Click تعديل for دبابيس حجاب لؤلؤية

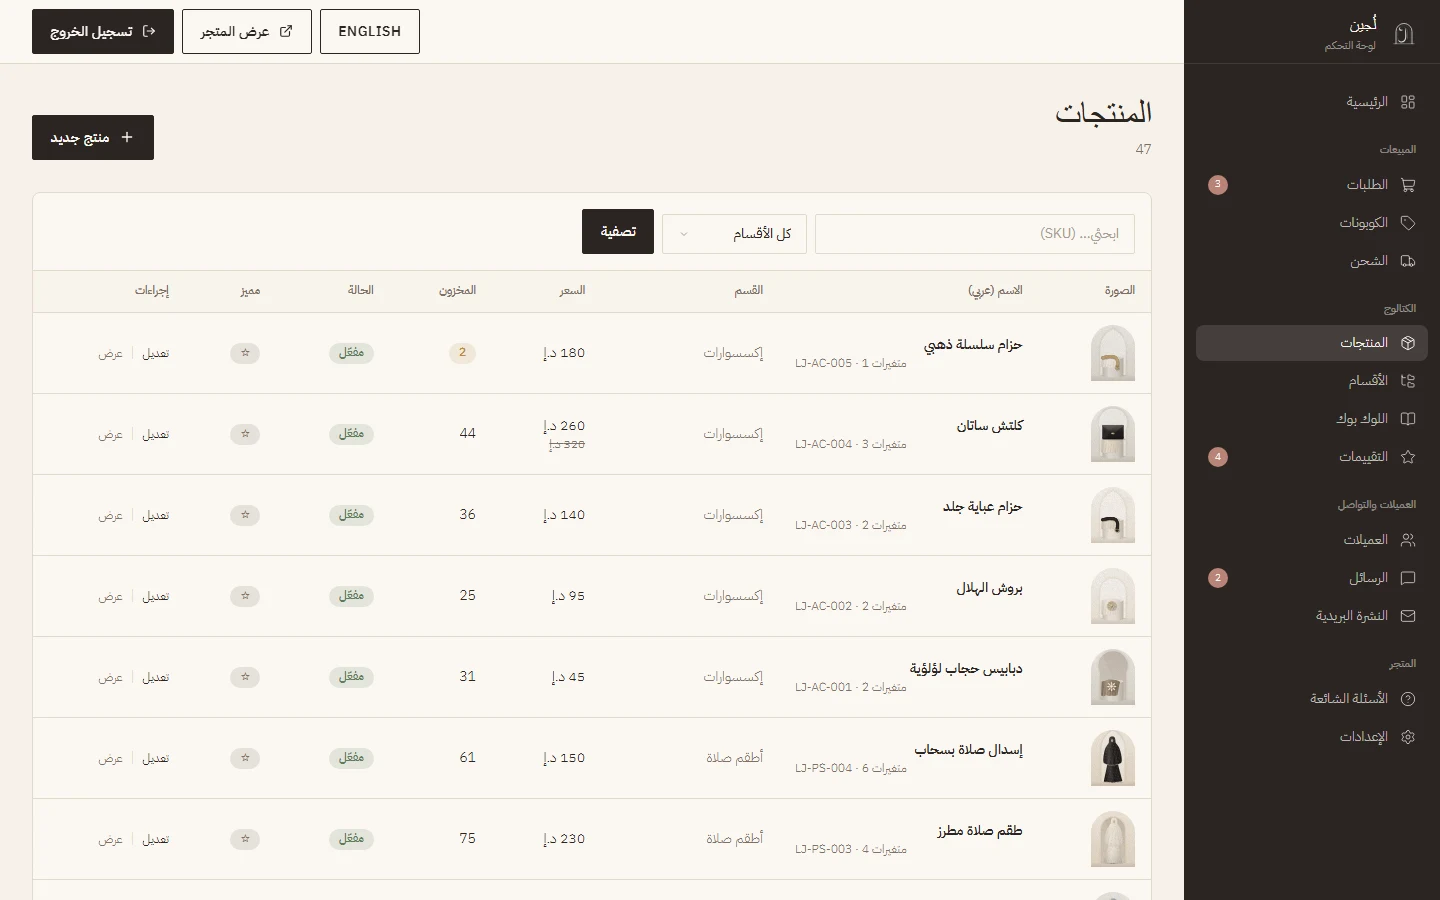click(x=156, y=677)
